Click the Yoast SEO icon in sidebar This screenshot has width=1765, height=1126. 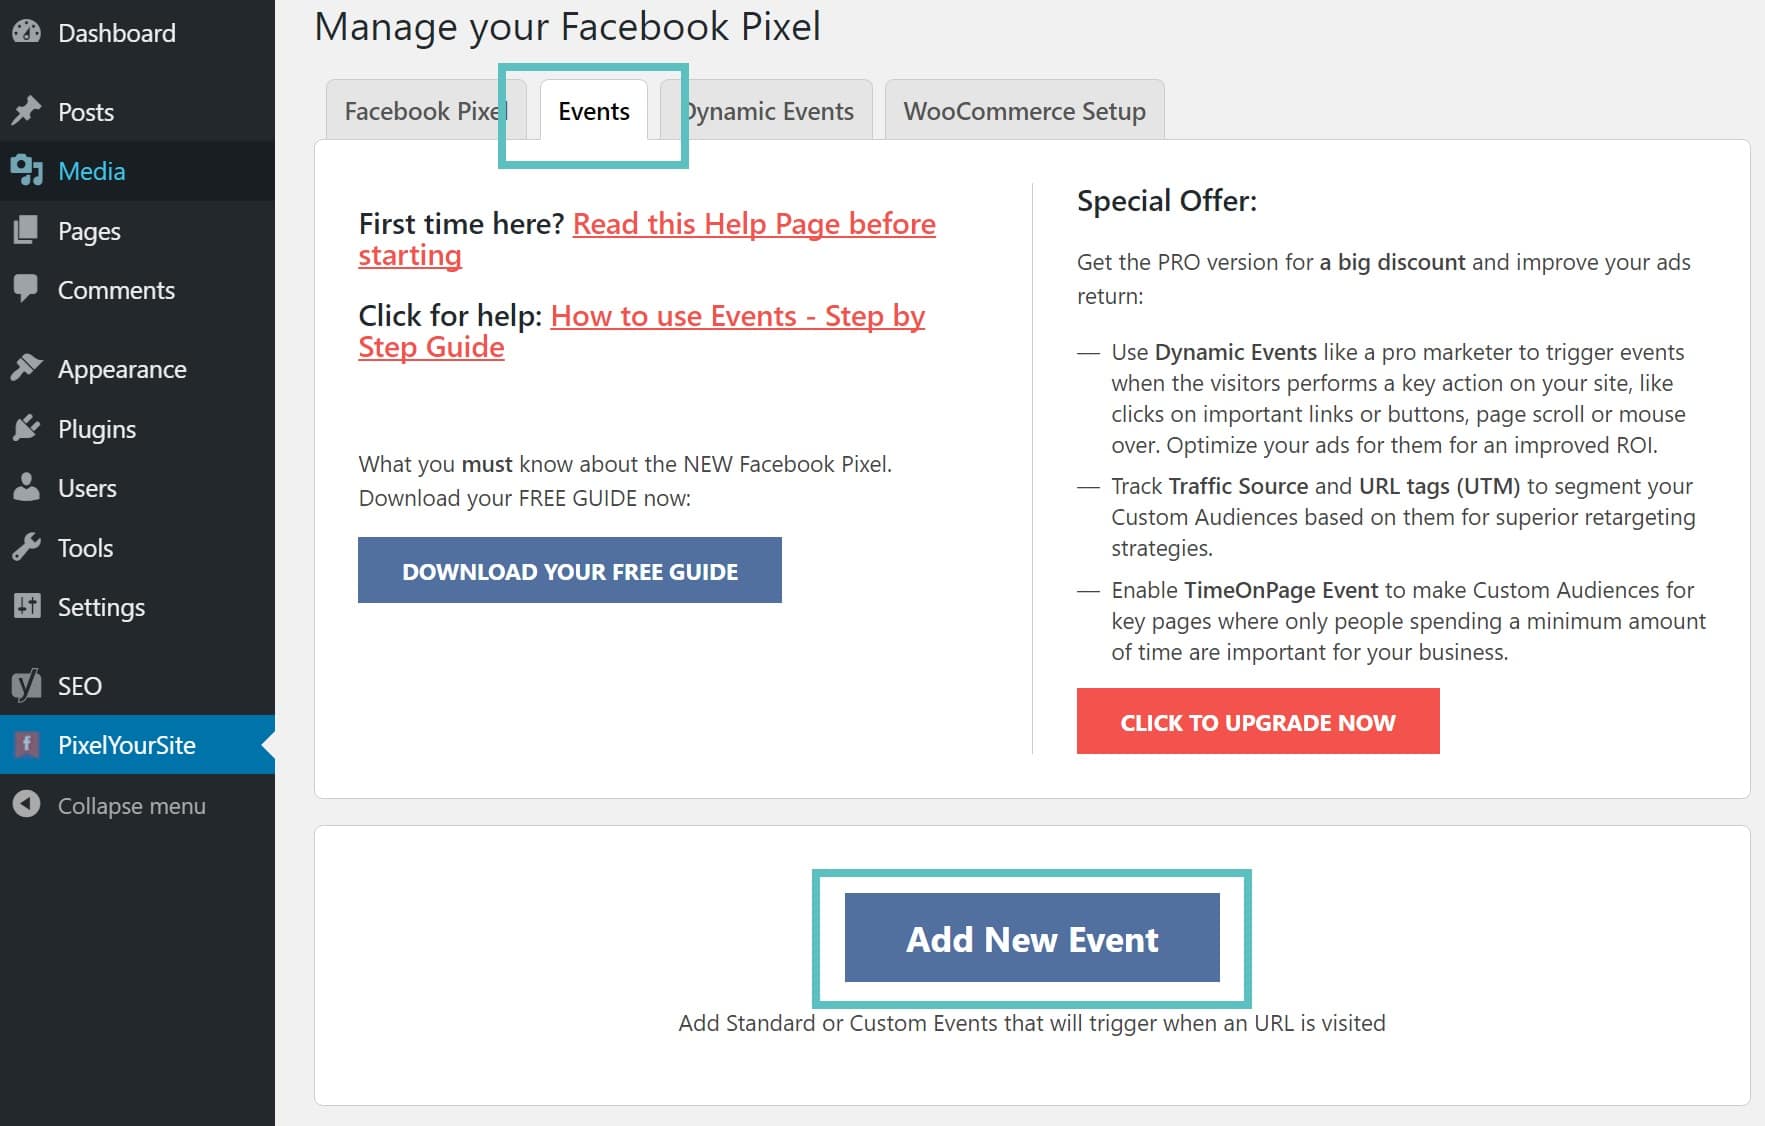coord(27,685)
